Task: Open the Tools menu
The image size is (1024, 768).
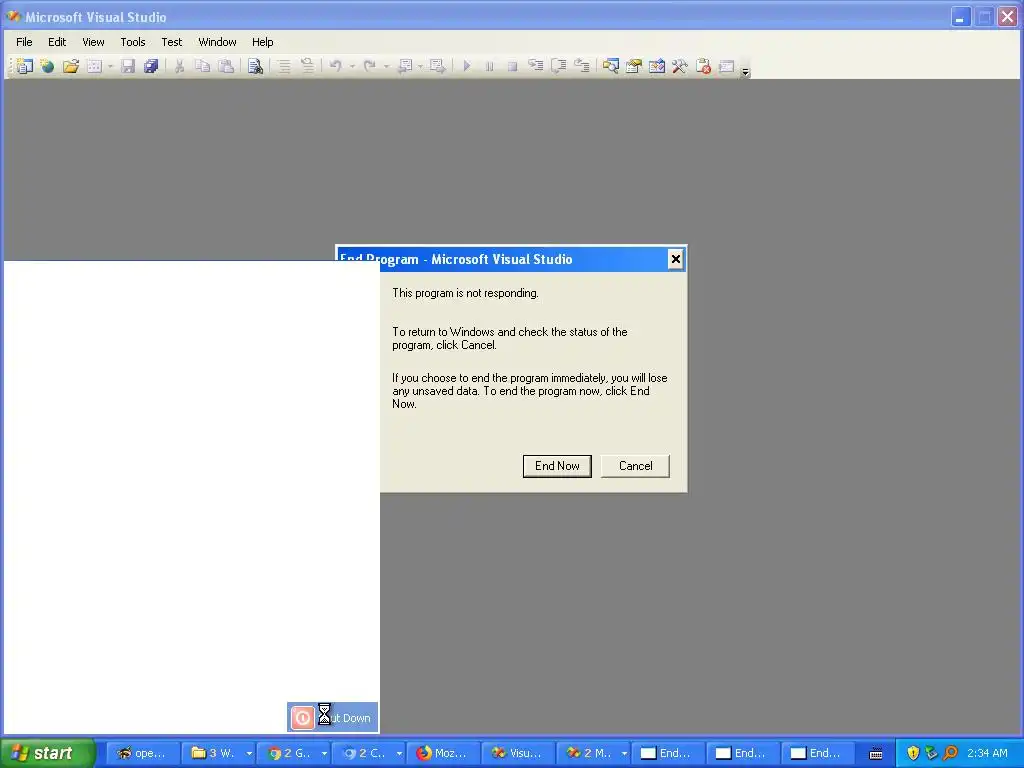Action: pos(133,42)
